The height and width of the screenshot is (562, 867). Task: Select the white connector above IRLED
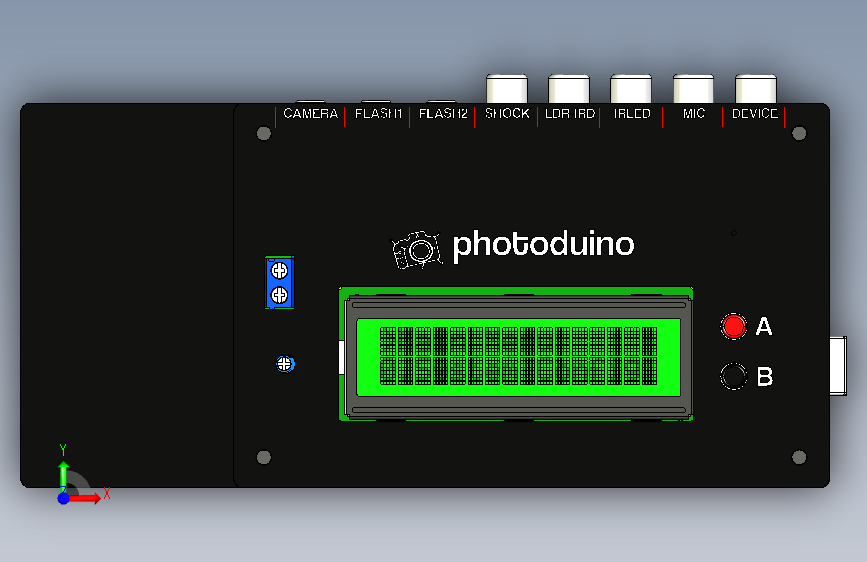631,89
